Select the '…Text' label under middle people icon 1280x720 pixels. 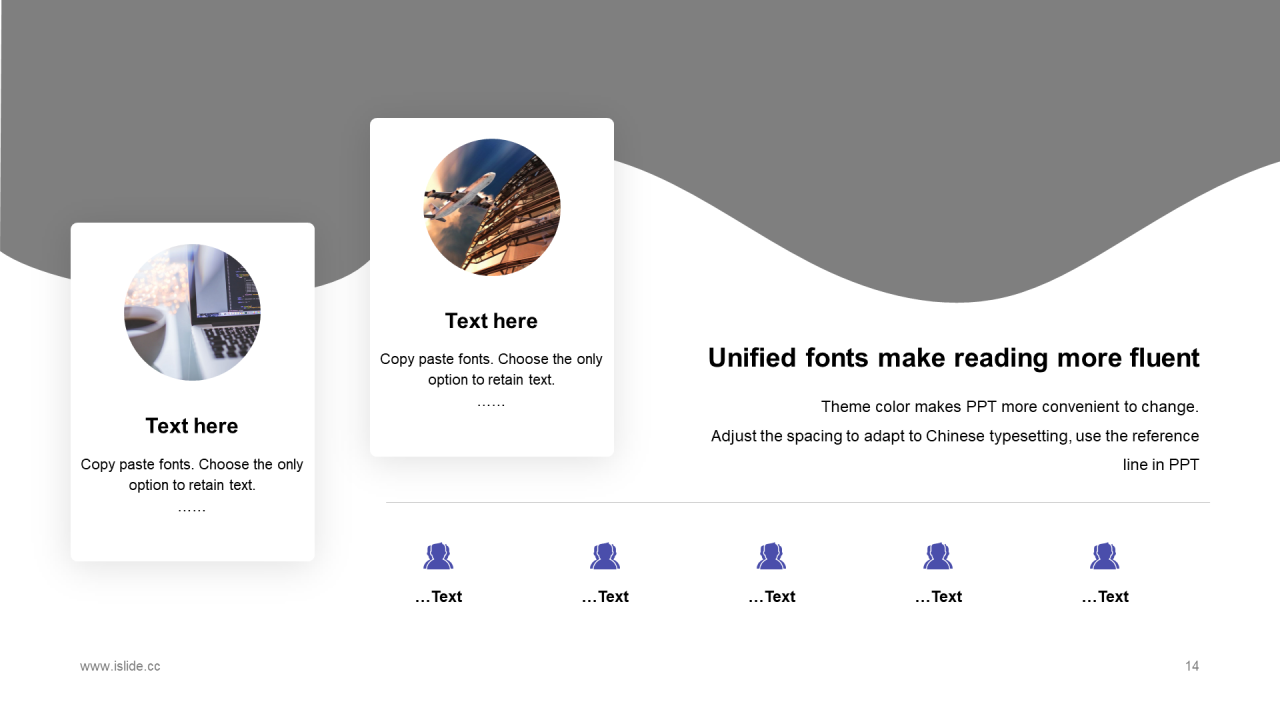771,597
